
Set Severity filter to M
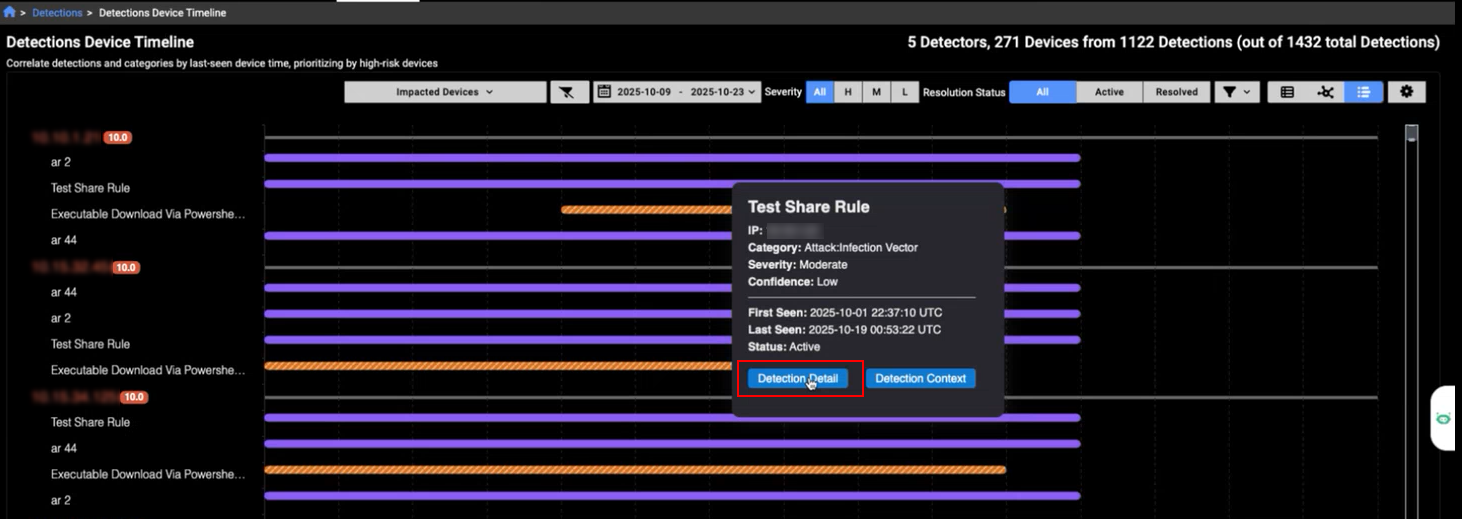point(876,92)
